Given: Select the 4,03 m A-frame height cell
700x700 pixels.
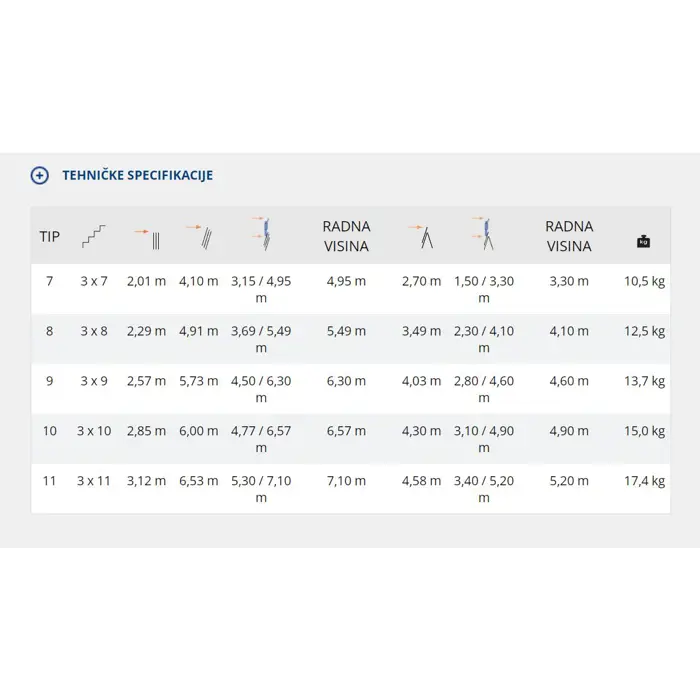Looking at the screenshot, I should pos(421,381).
